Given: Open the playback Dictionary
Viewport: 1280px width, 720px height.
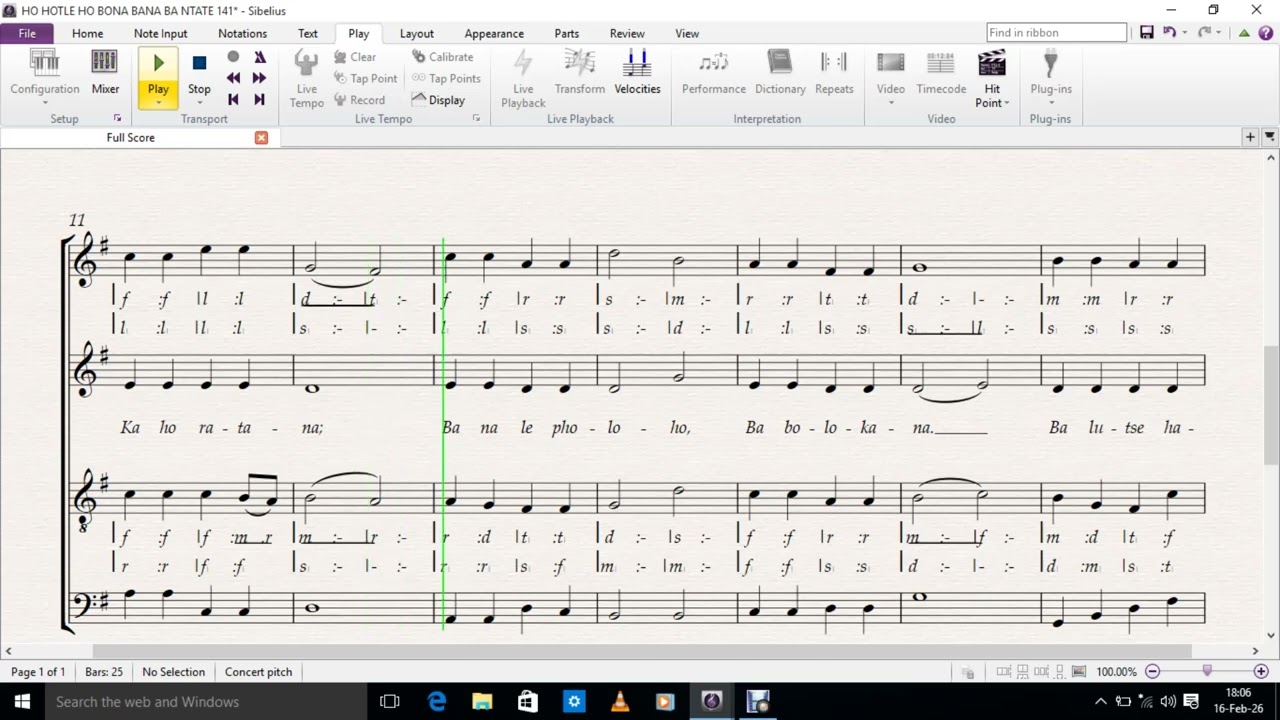Looking at the screenshot, I should [x=780, y=72].
